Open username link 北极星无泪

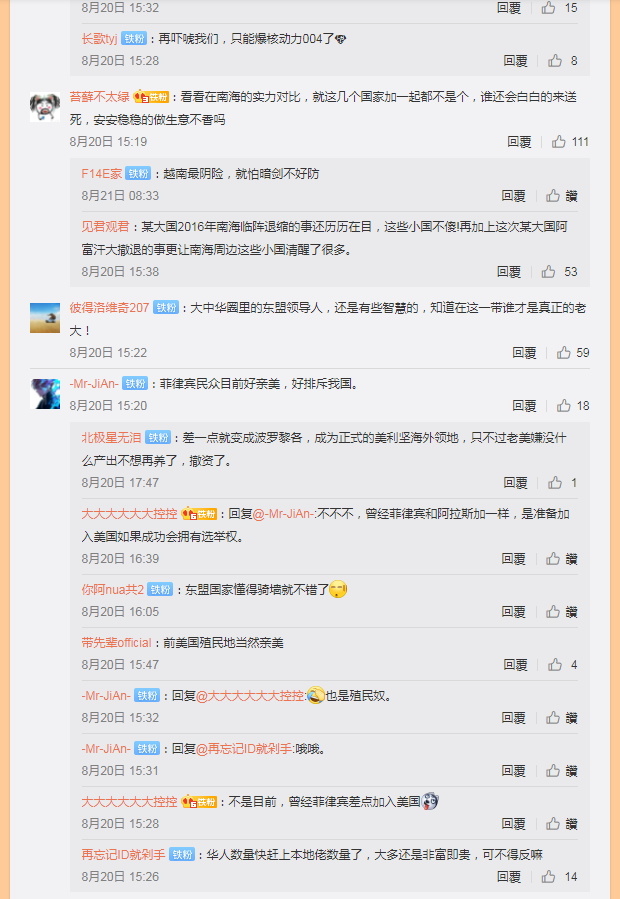[111, 437]
